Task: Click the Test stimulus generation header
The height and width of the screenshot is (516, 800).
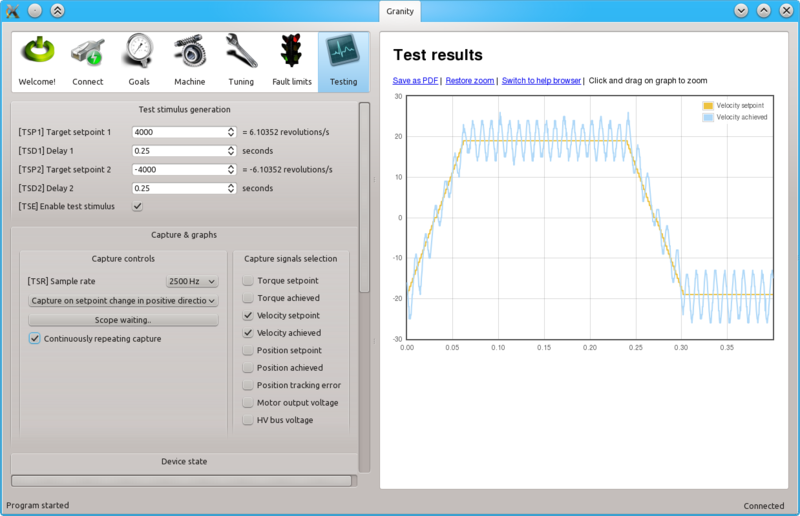Action: click(x=184, y=109)
